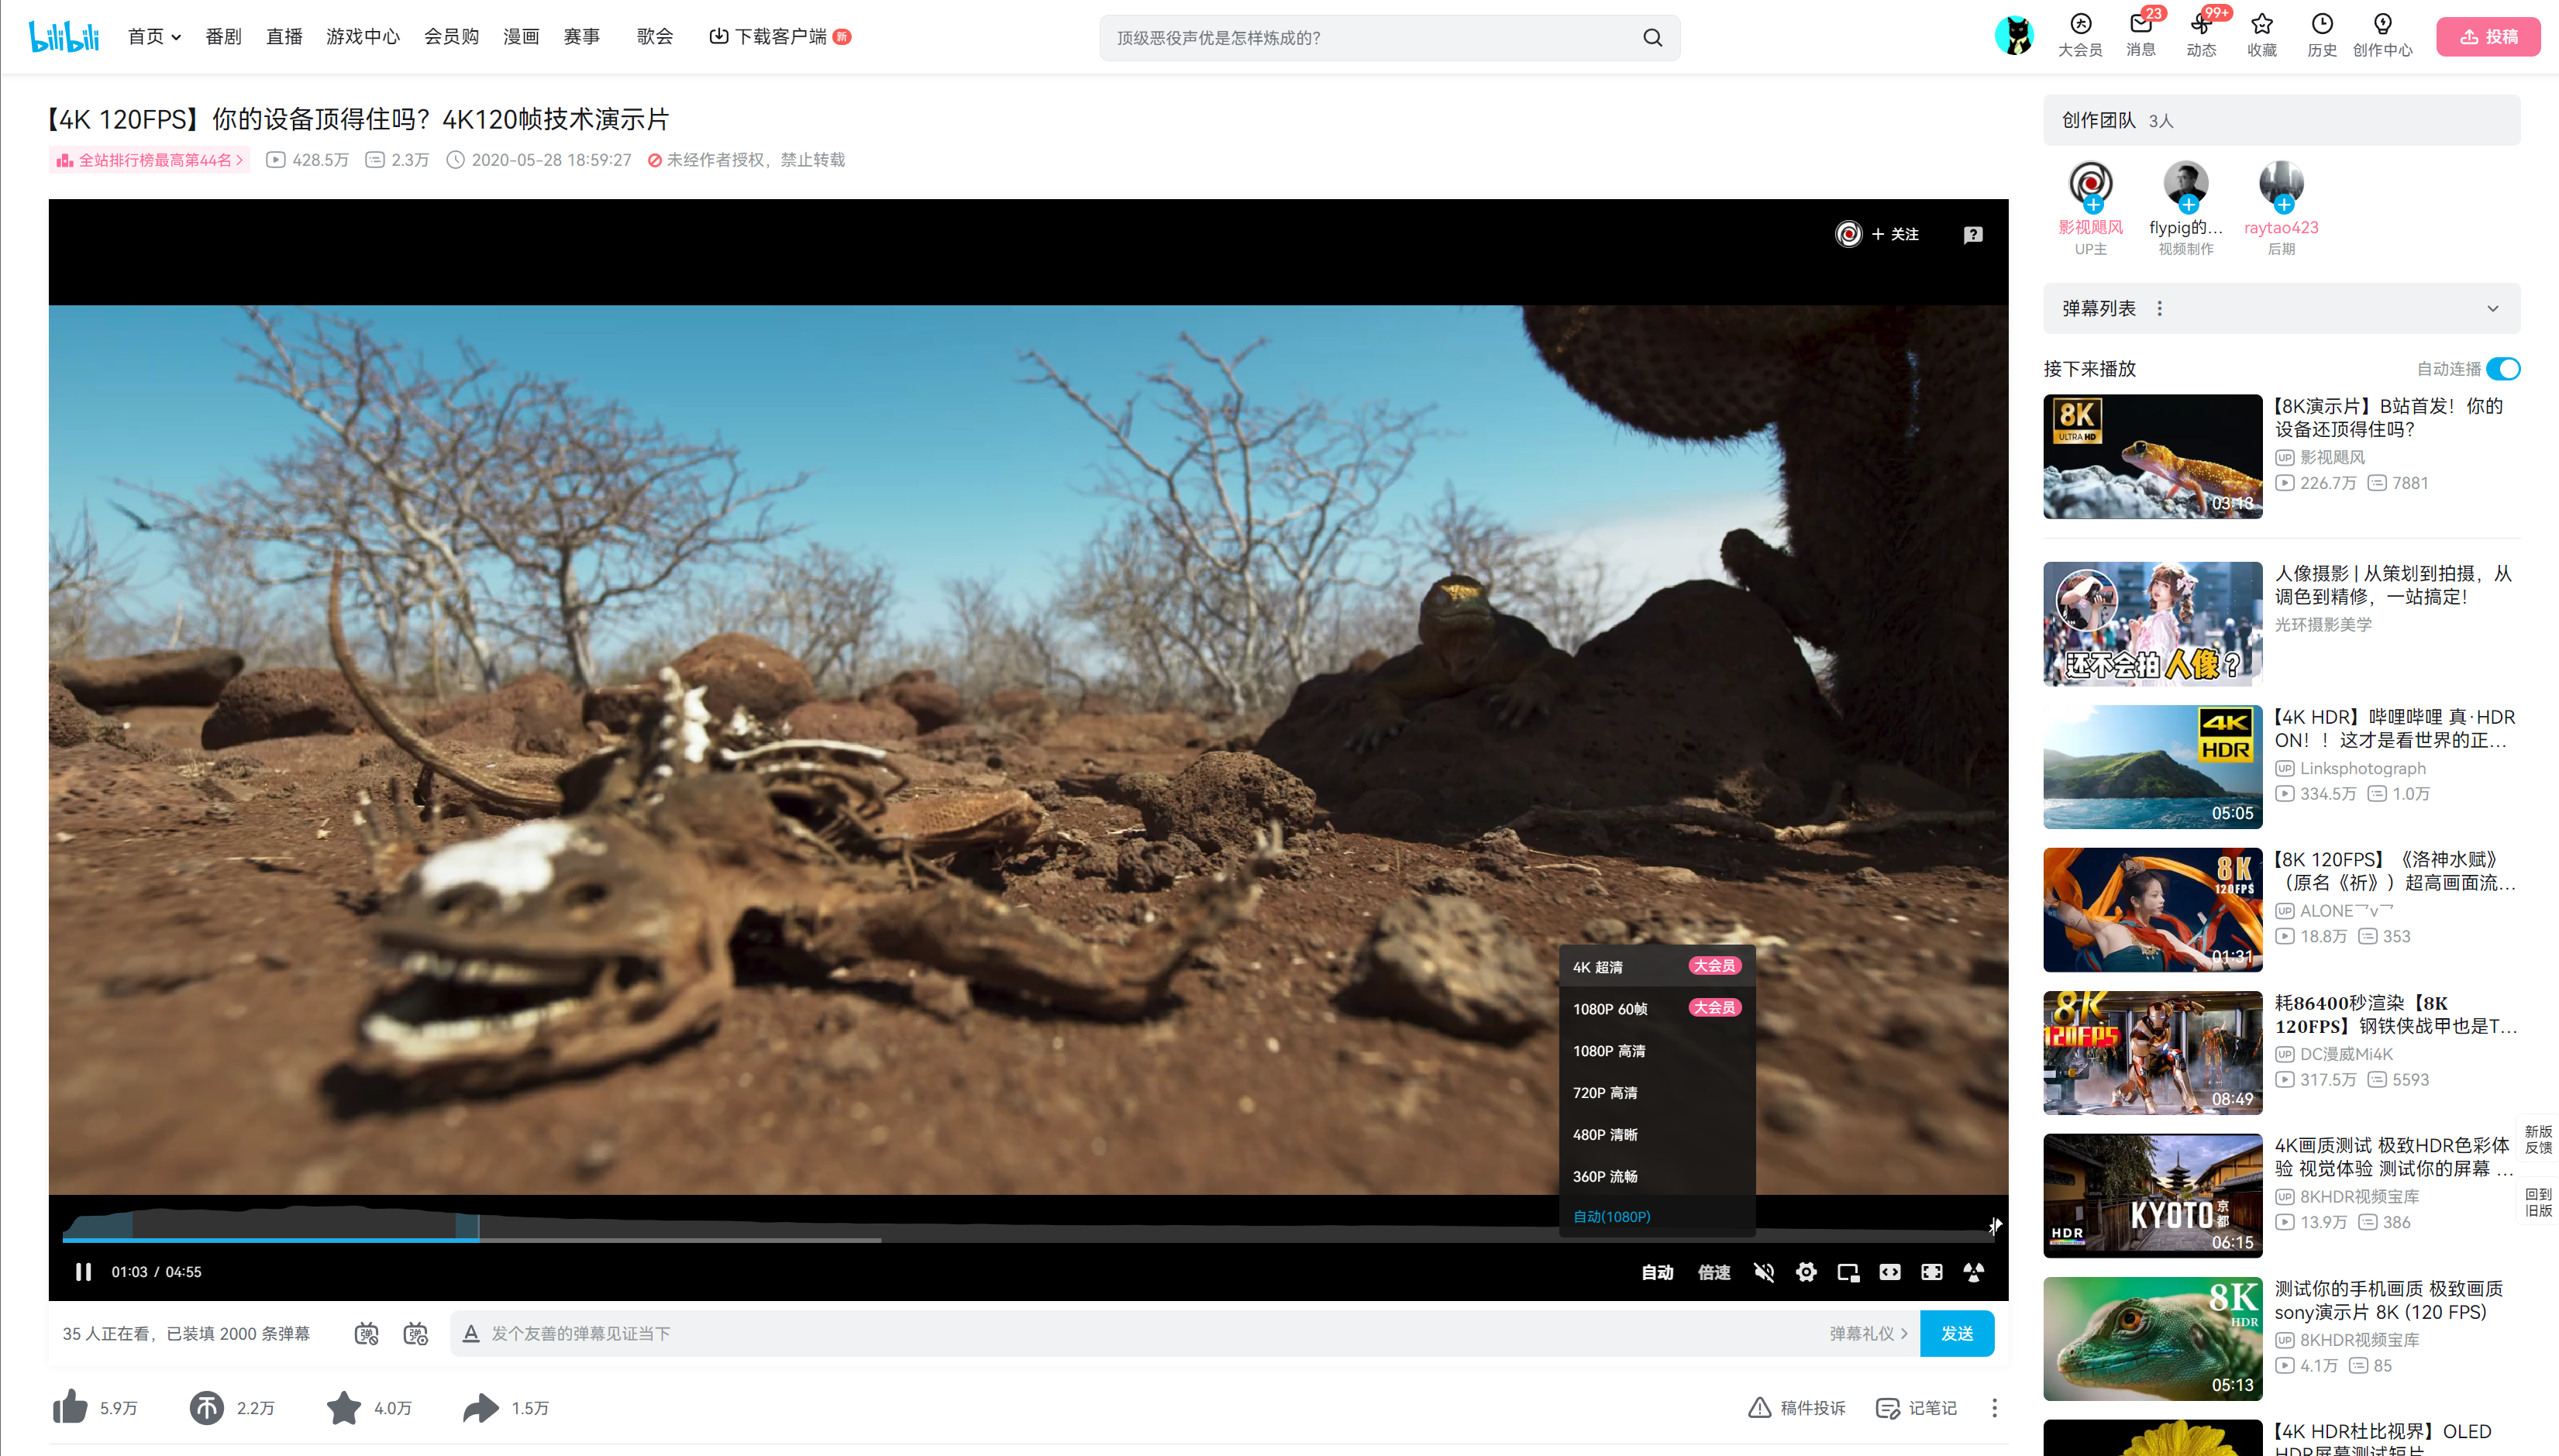Select 自动(1080P) quality option
This screenshot has width=2559, height=1456.
[x=1657, y=1216]
